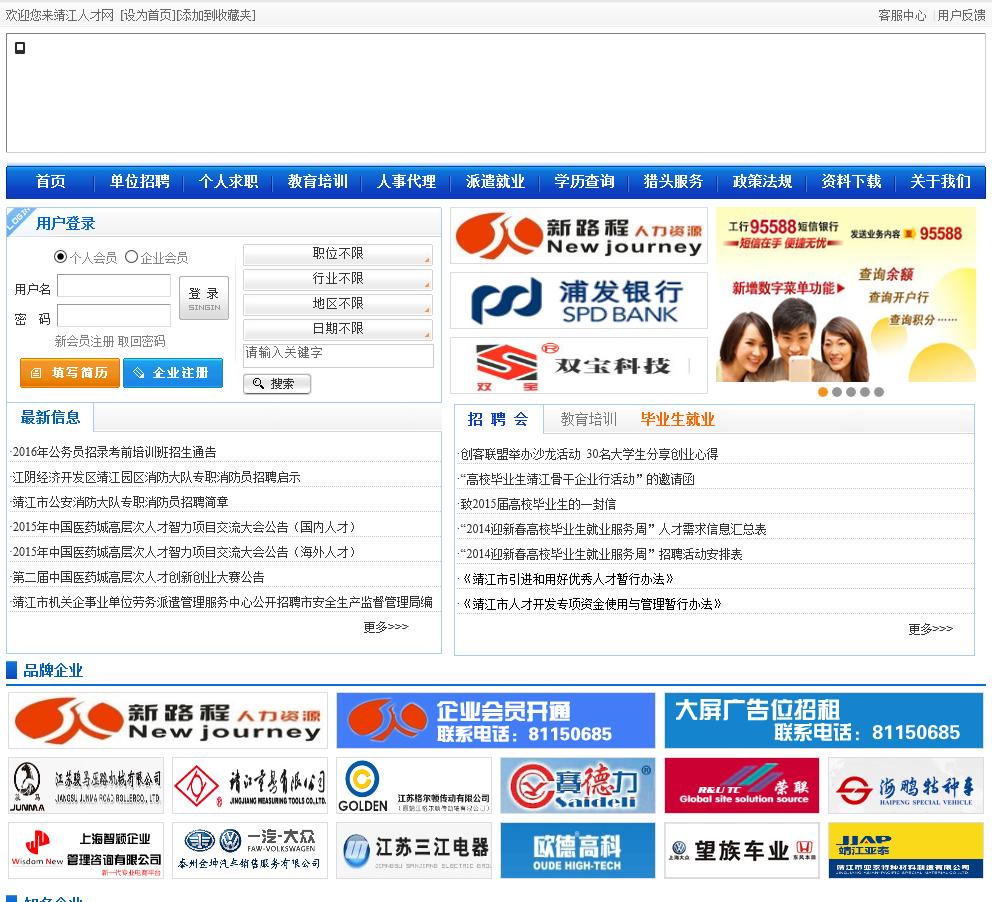Viewport: 992px width, 902px height.
Task: Open the 海鹏特种车 logo
Action: [906, 786]
